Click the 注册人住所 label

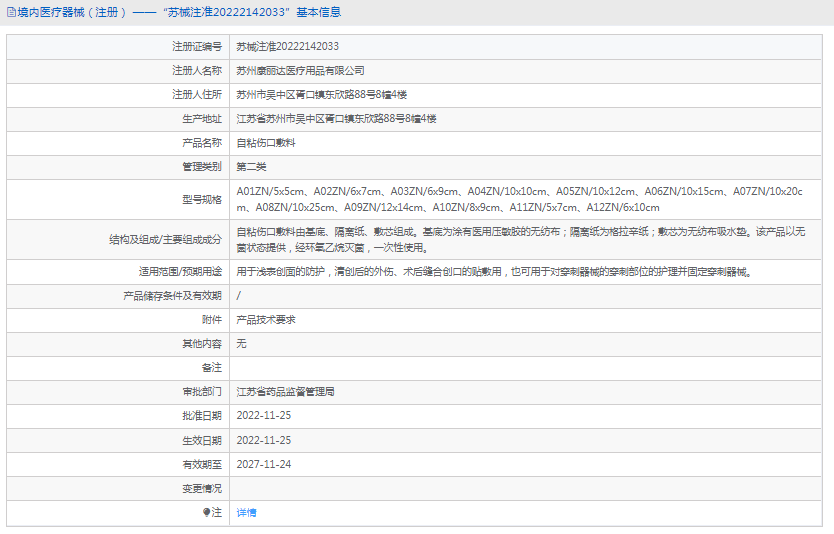pyautogui.click(x=197, y=95)
